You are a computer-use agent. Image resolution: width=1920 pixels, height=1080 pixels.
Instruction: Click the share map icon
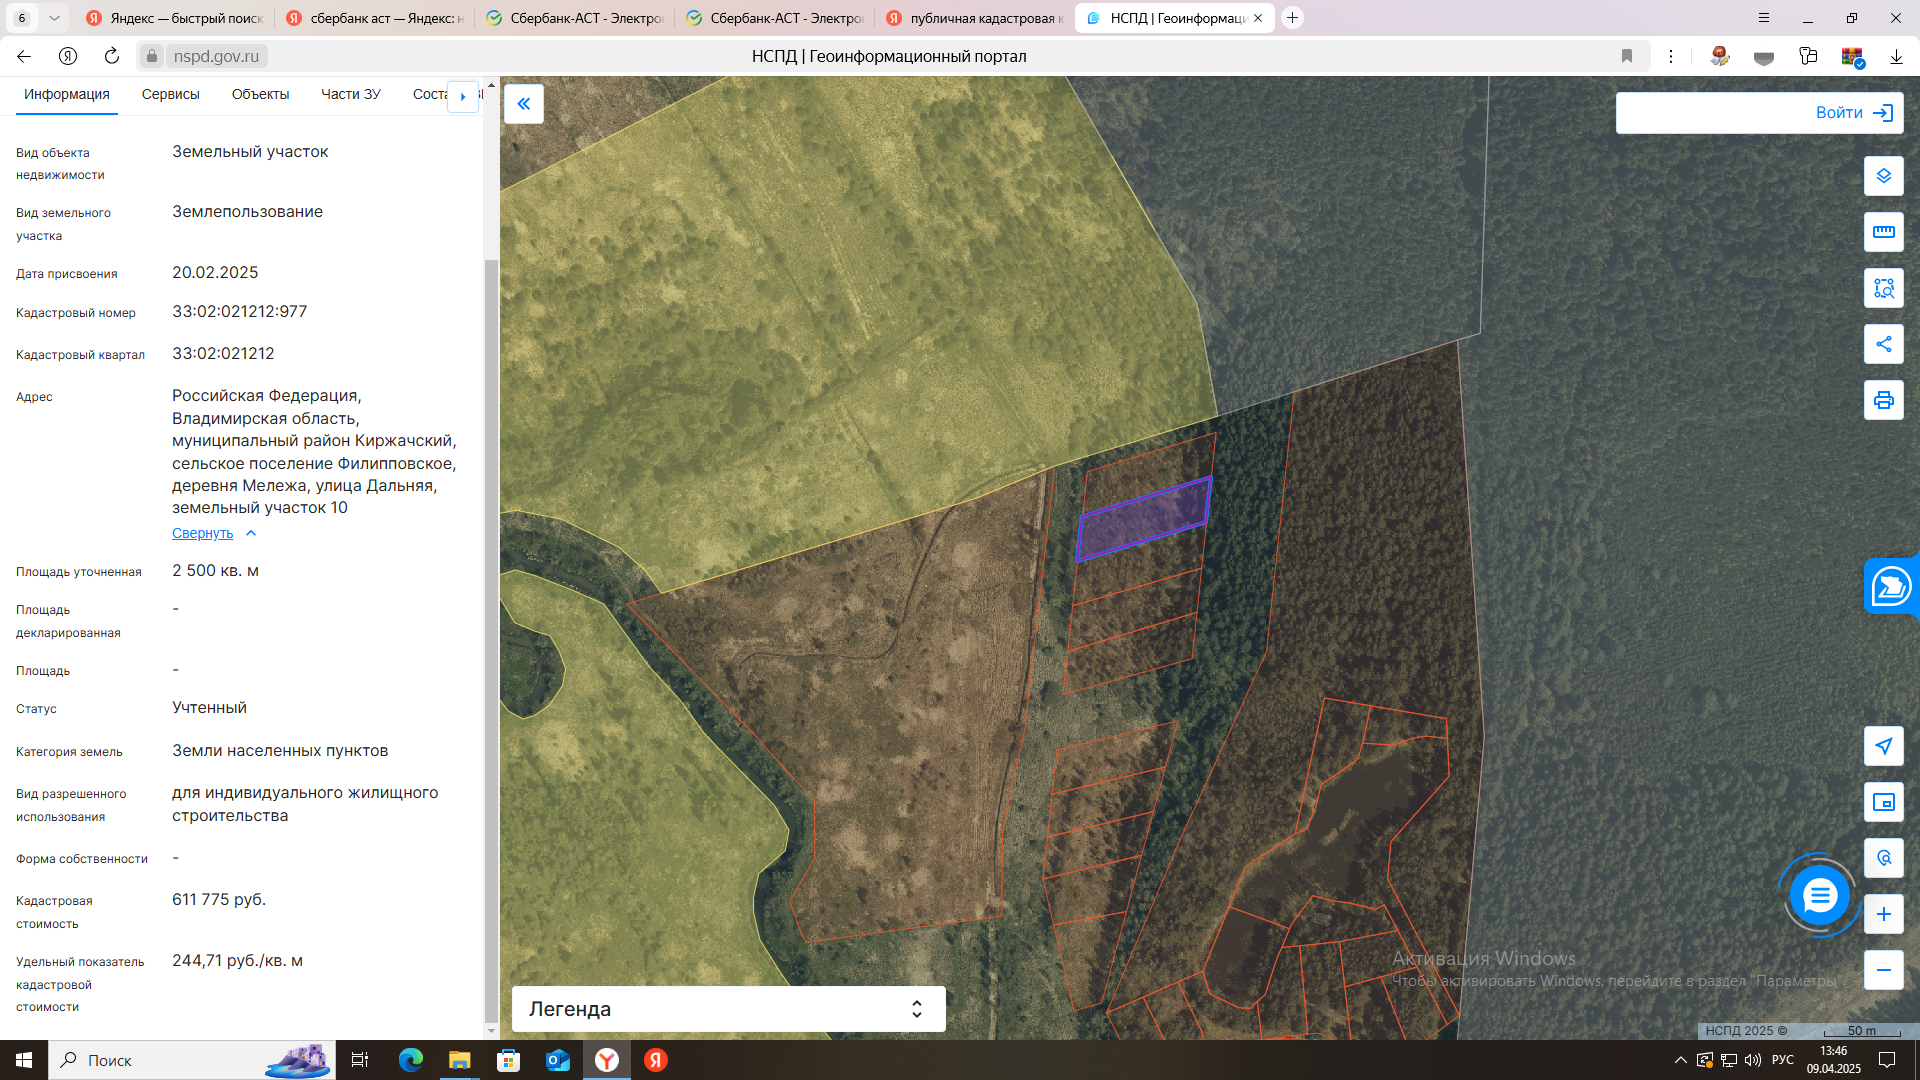click(x=1883, y=344)
